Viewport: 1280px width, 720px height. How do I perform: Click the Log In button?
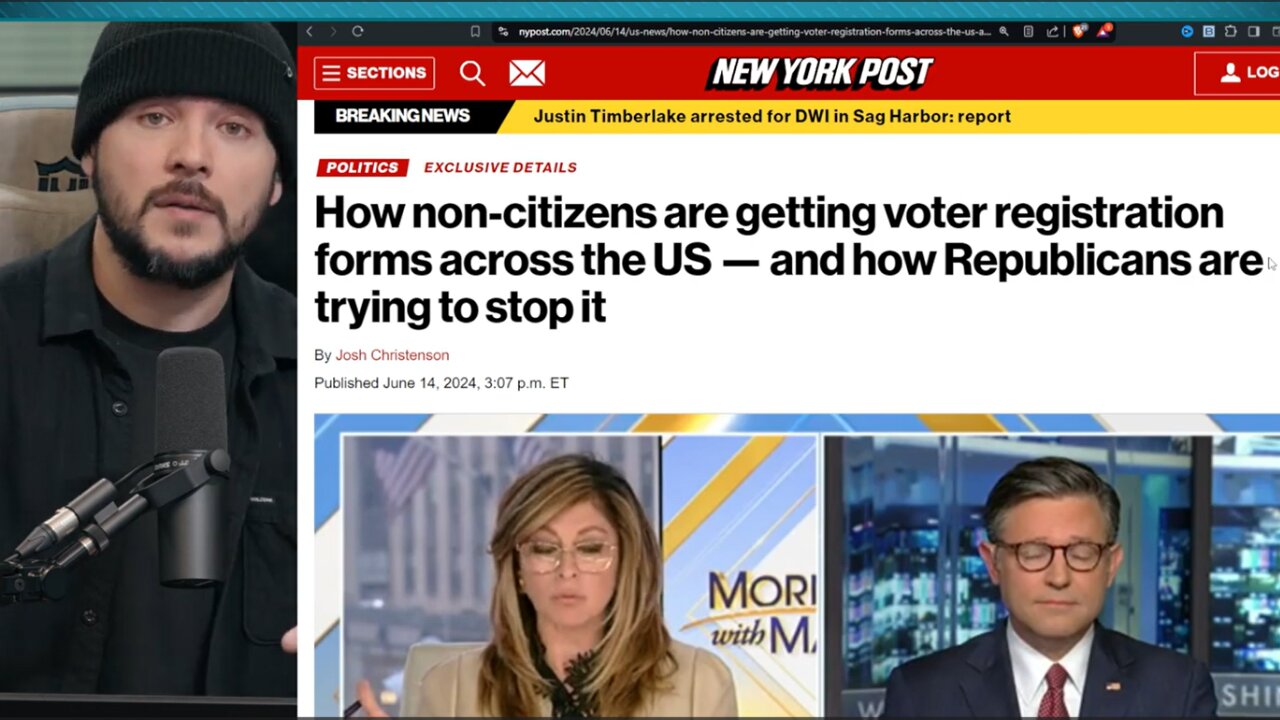pos(1238,73)
